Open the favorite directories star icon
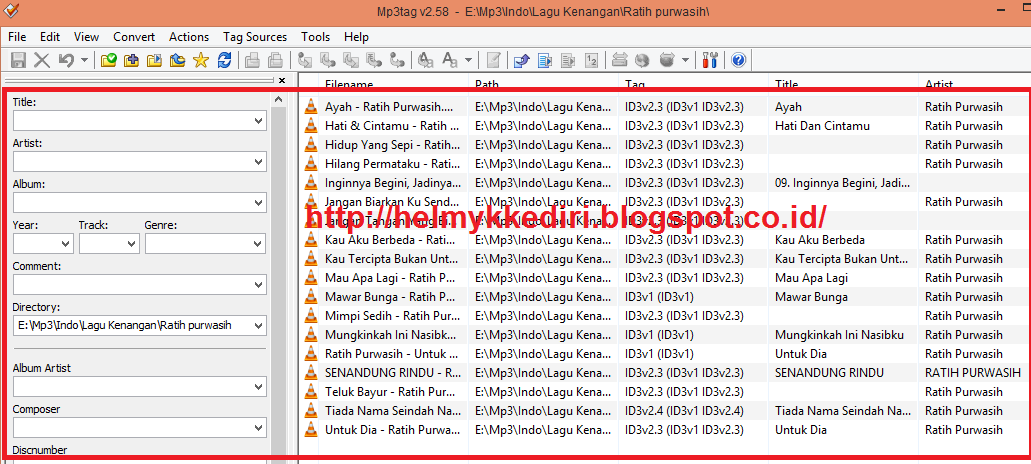The width and height of the screenshot is (1031, 464). (201, 60)
